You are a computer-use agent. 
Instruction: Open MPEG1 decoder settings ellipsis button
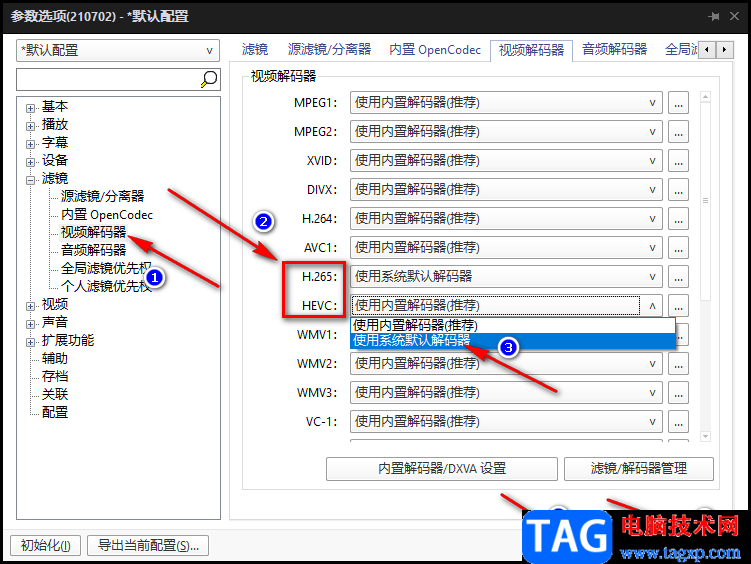pos(678,103)
